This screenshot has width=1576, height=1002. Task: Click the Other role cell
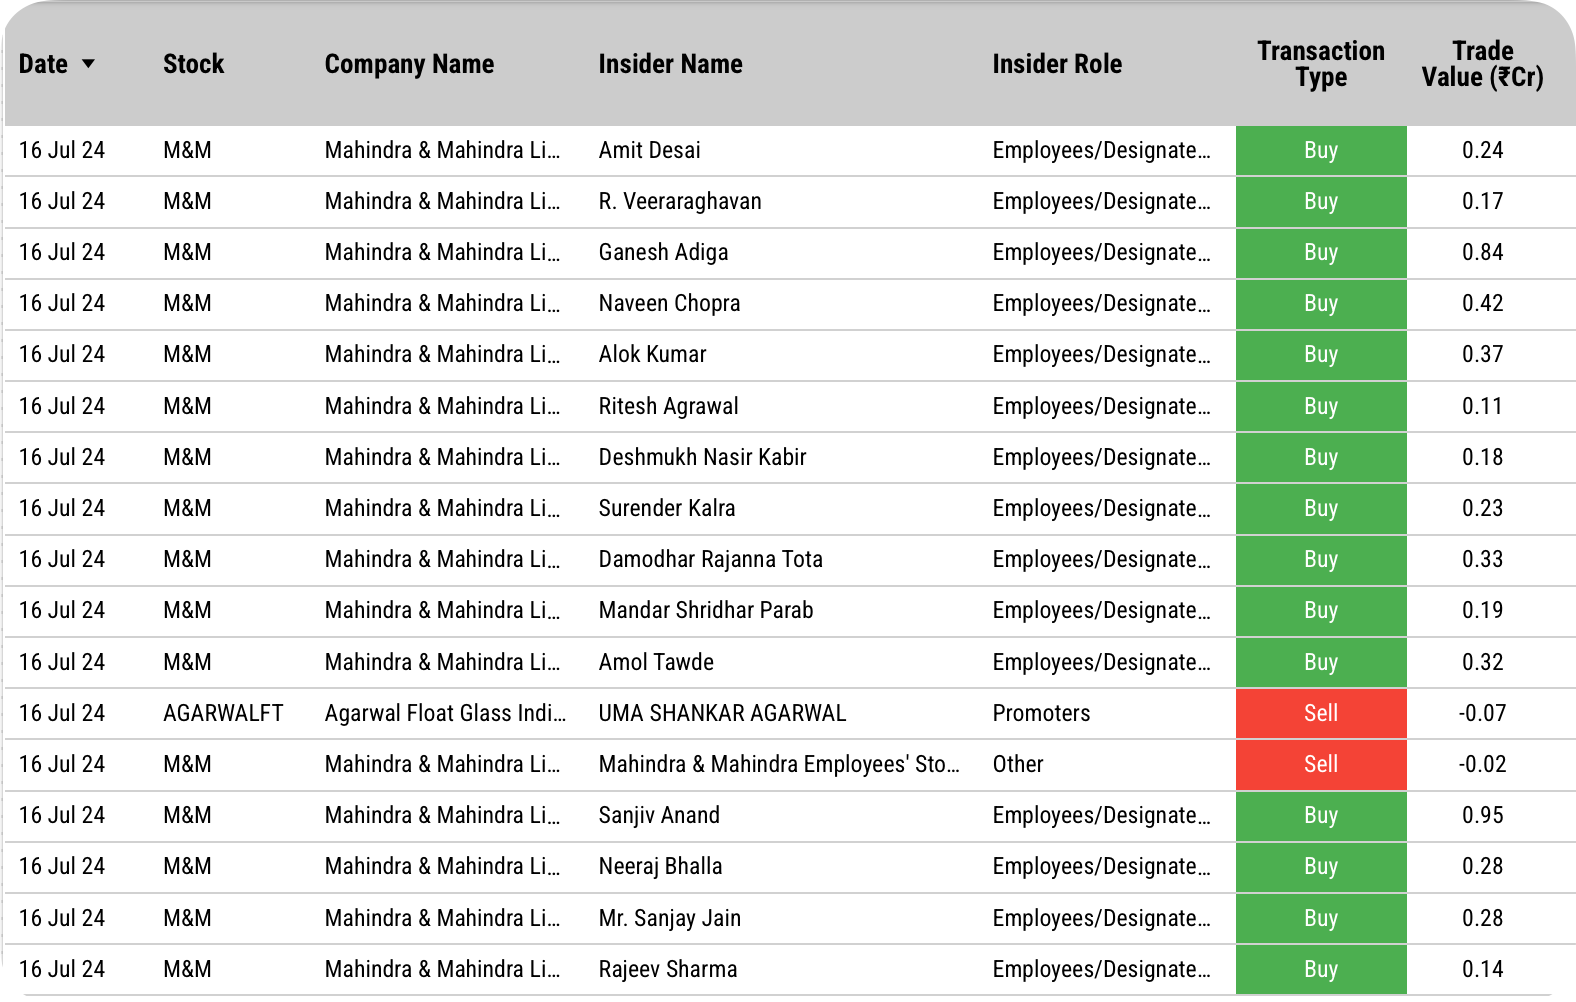(1018, 764)
